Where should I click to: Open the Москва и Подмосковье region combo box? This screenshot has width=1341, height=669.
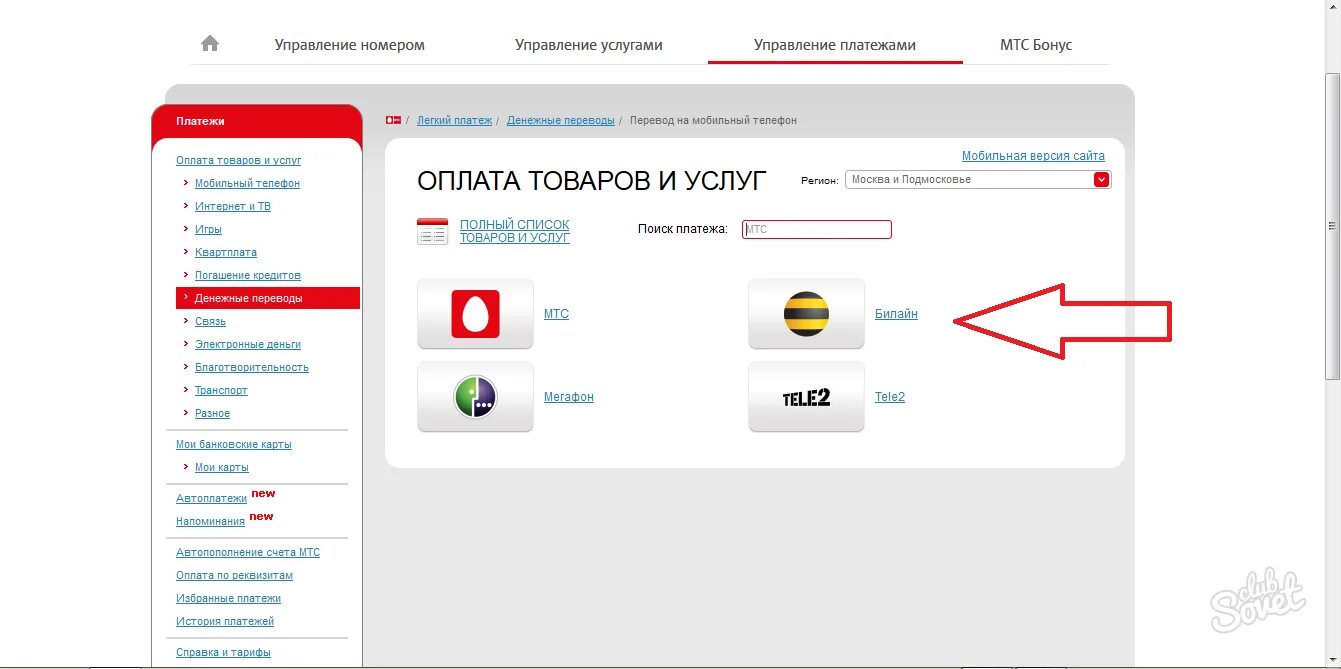pyautogui.click(x=978, y=180)
